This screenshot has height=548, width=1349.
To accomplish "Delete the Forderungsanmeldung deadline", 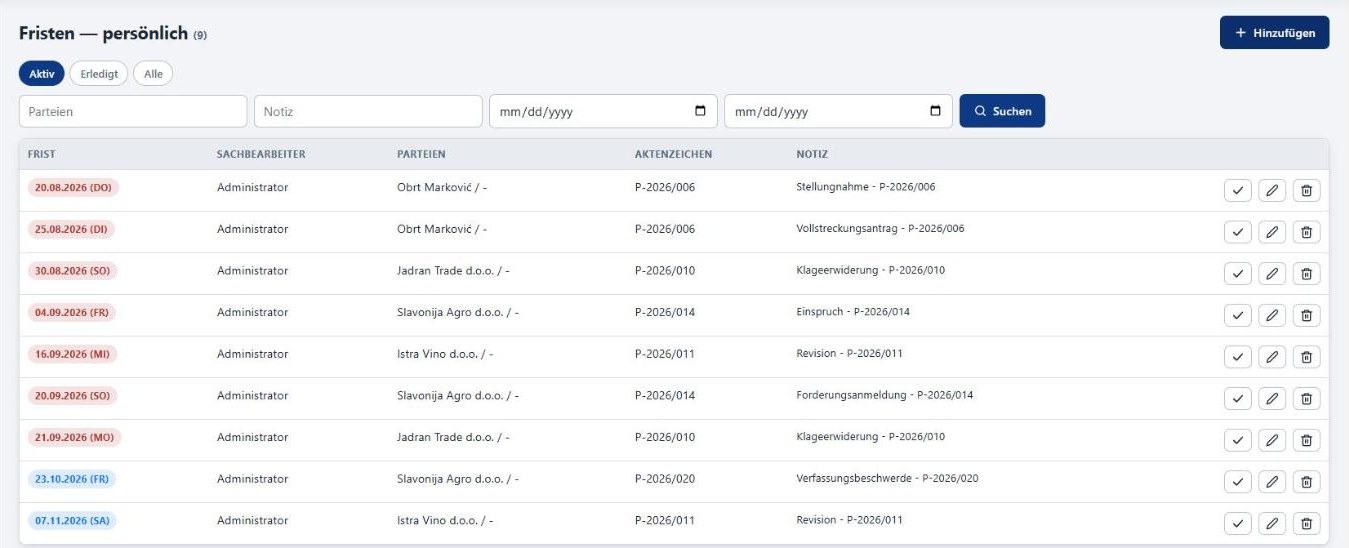I will [1306, 399].
